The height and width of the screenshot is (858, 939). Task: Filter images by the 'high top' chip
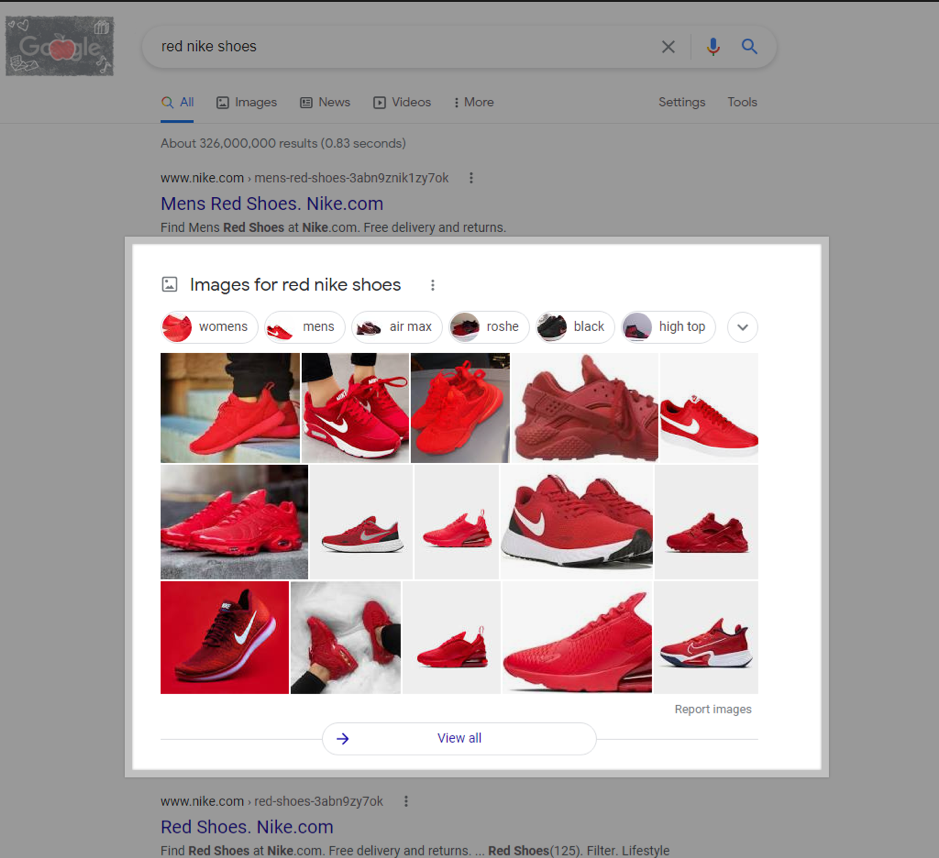pyautogui.click(x=668, y=327)
